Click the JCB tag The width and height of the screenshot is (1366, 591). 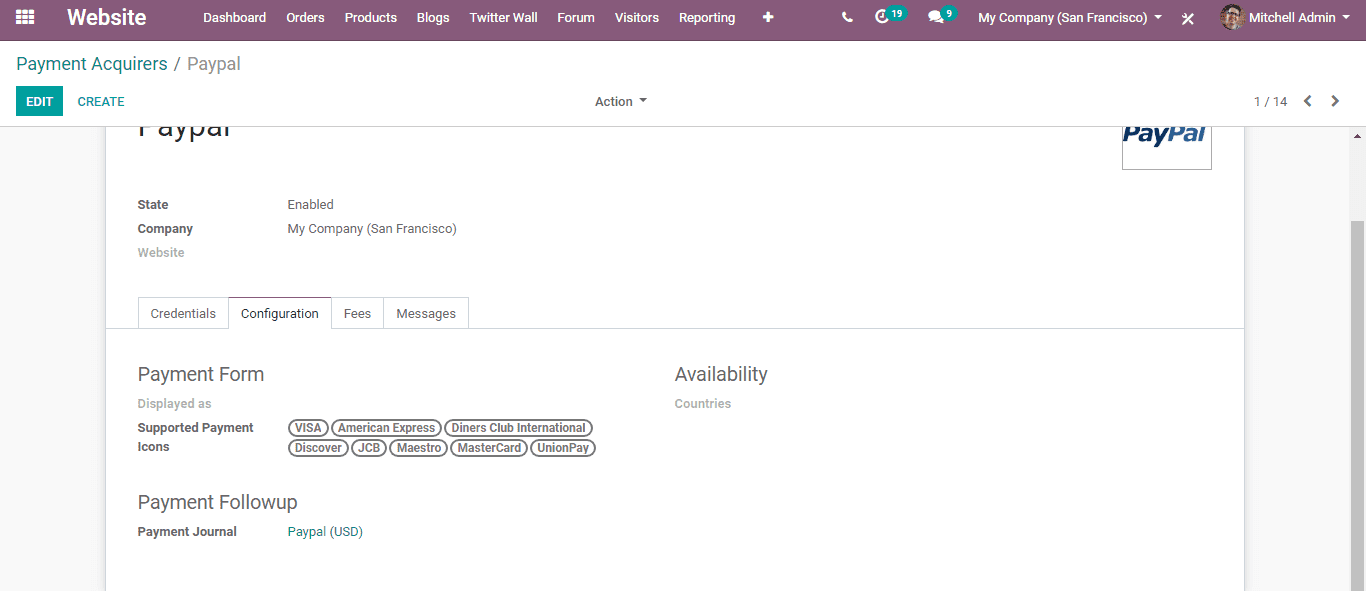(369, 448)
